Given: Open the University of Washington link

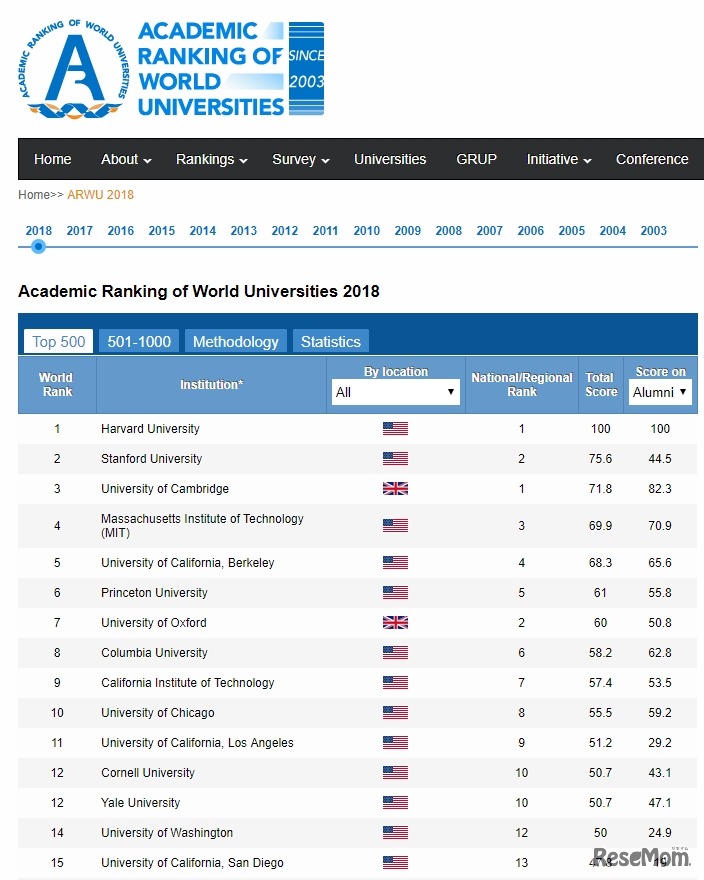Looking at the screenshot, I should (167, 832).
